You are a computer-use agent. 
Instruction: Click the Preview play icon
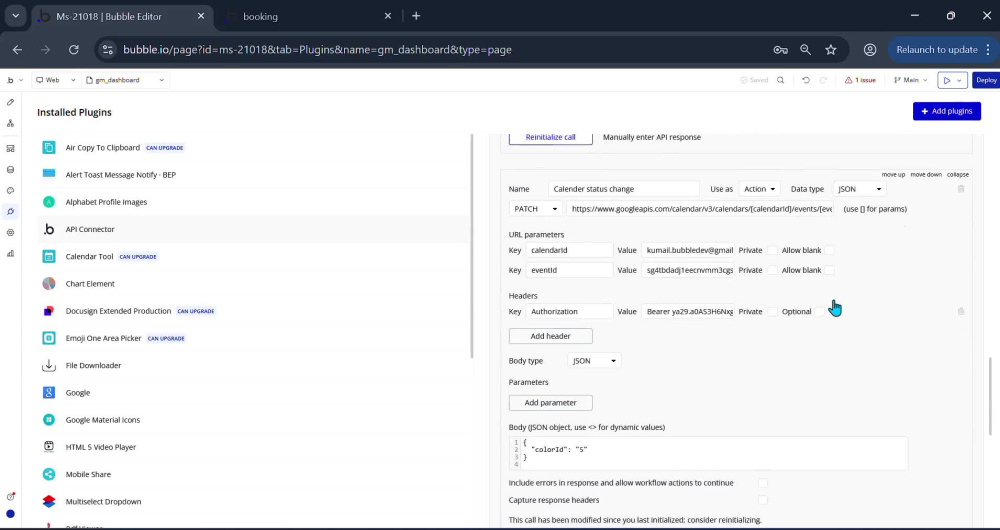click(x=947, y=80)
